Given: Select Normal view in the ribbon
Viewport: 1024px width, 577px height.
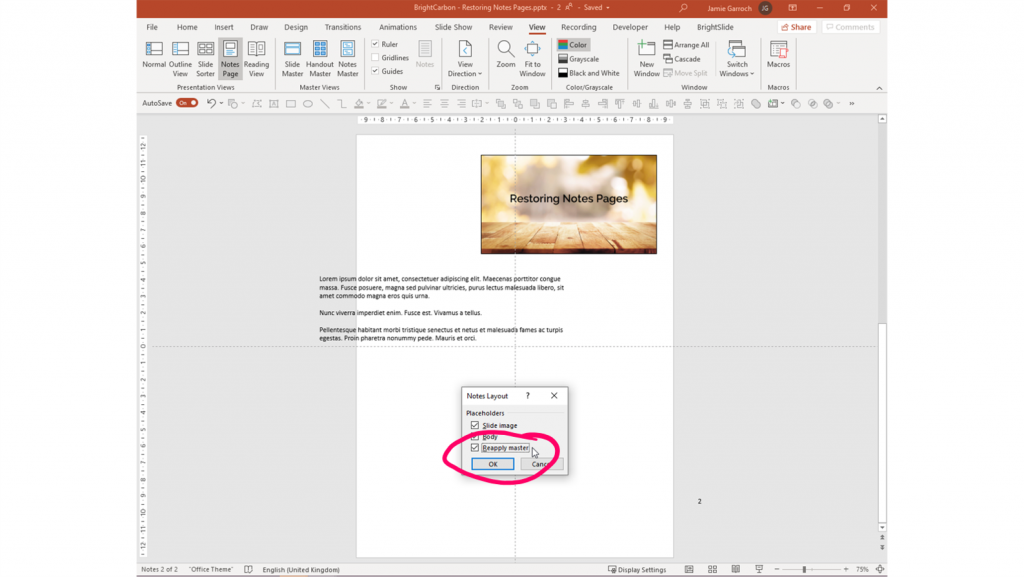Looking at the screenshot, I should (x=154, y=58).
